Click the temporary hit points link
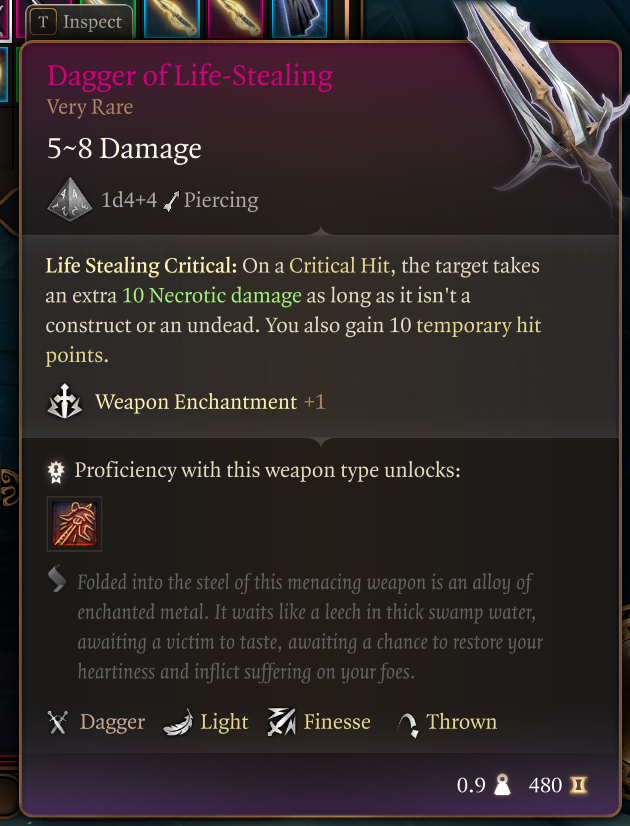Viewport: 630px width, 826px height. tap(293, 340)
